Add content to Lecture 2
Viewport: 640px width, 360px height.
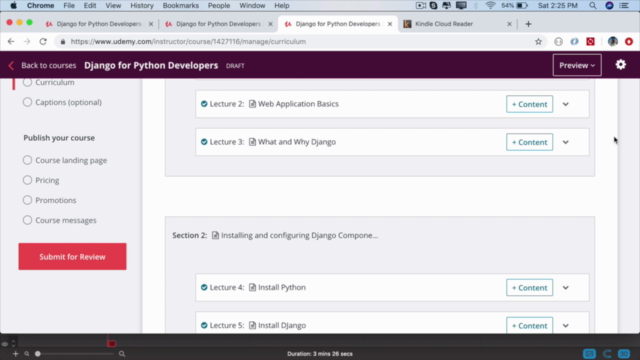click(x=529, y=104)
